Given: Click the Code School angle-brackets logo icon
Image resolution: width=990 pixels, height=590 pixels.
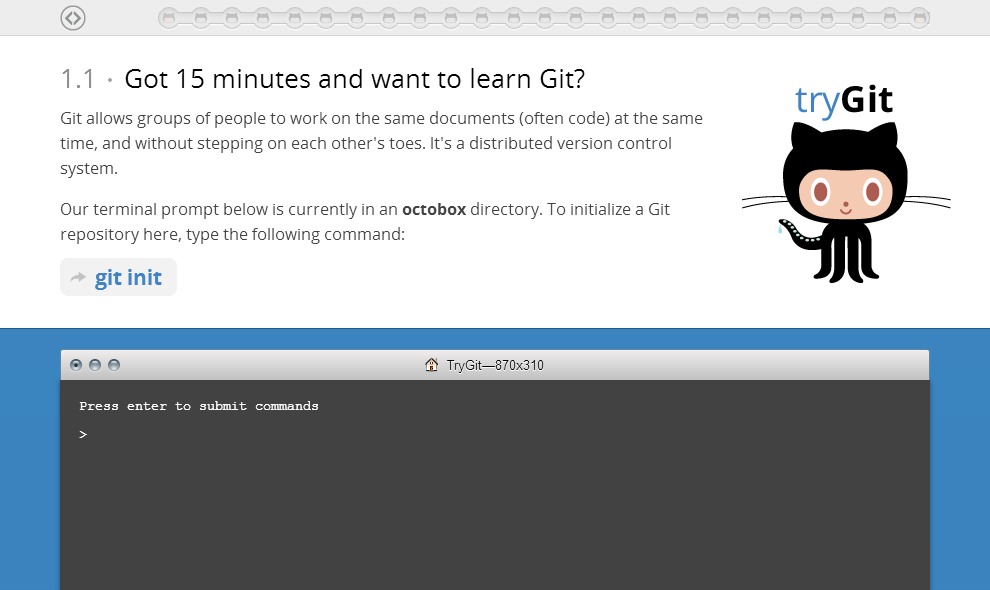Looking at the screenshot, I should click(x=73, y=18).
